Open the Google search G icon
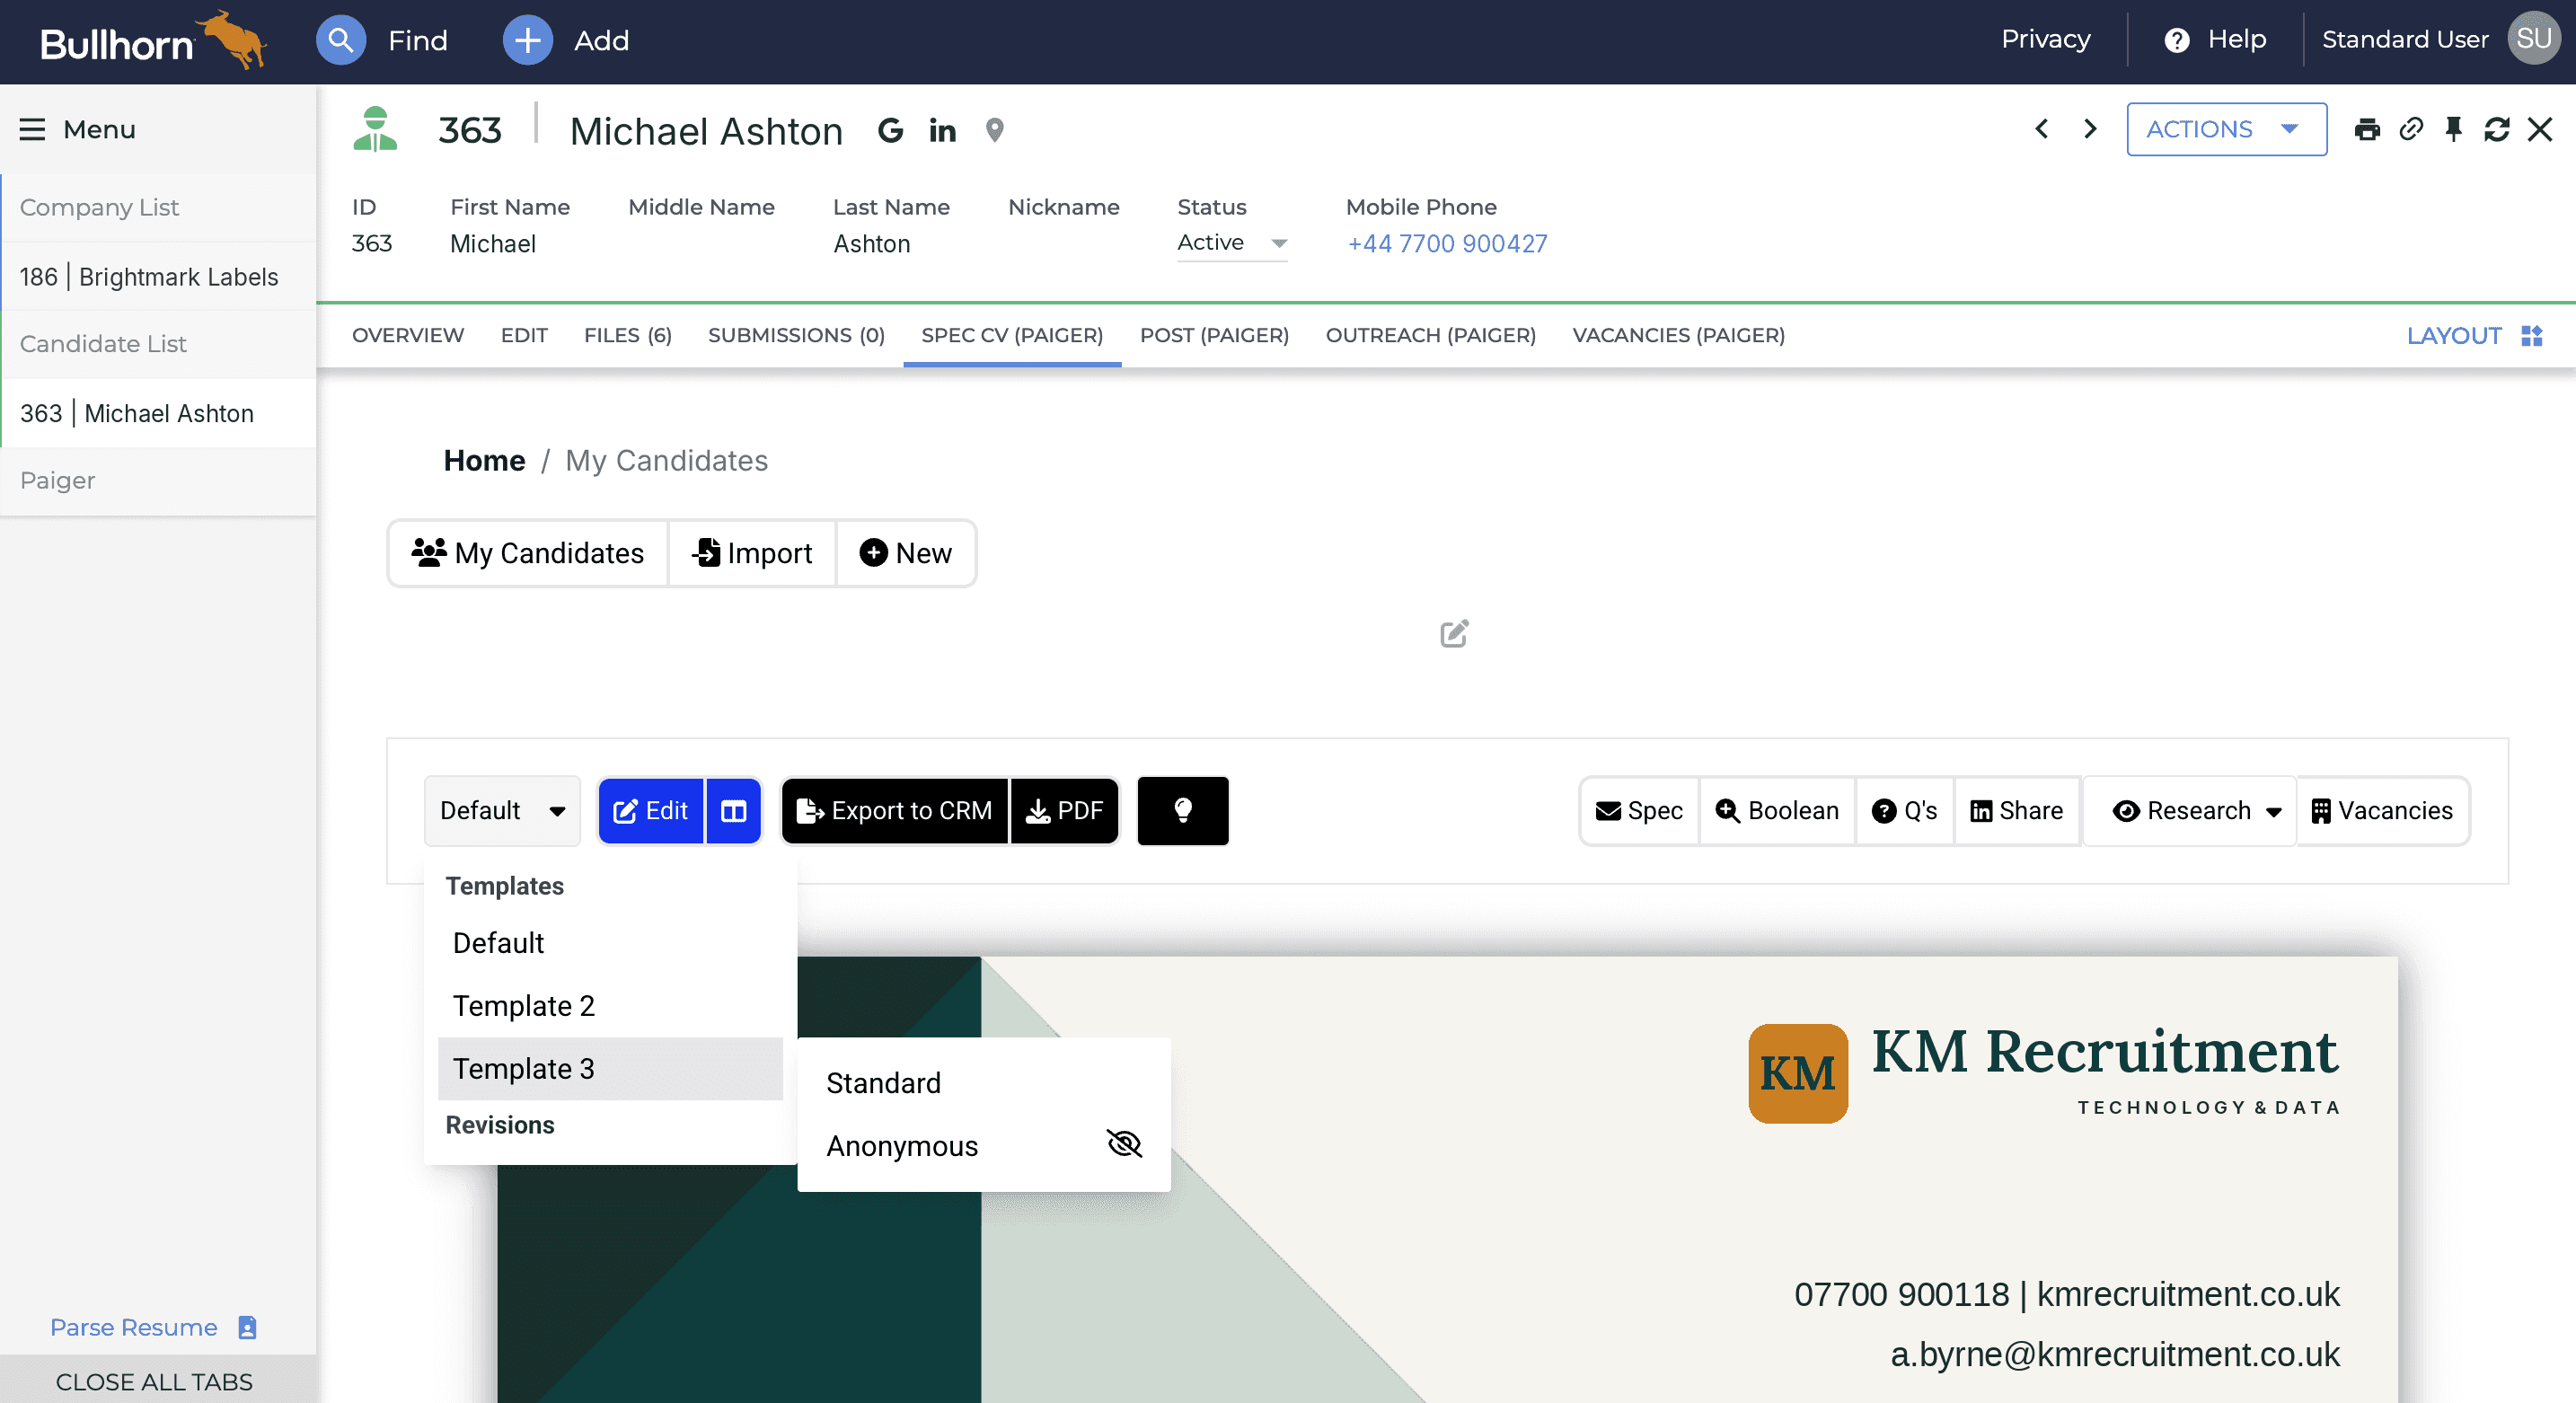Image resolution: width=2576 pixels, height=1403 pixels. pos(890,130)
